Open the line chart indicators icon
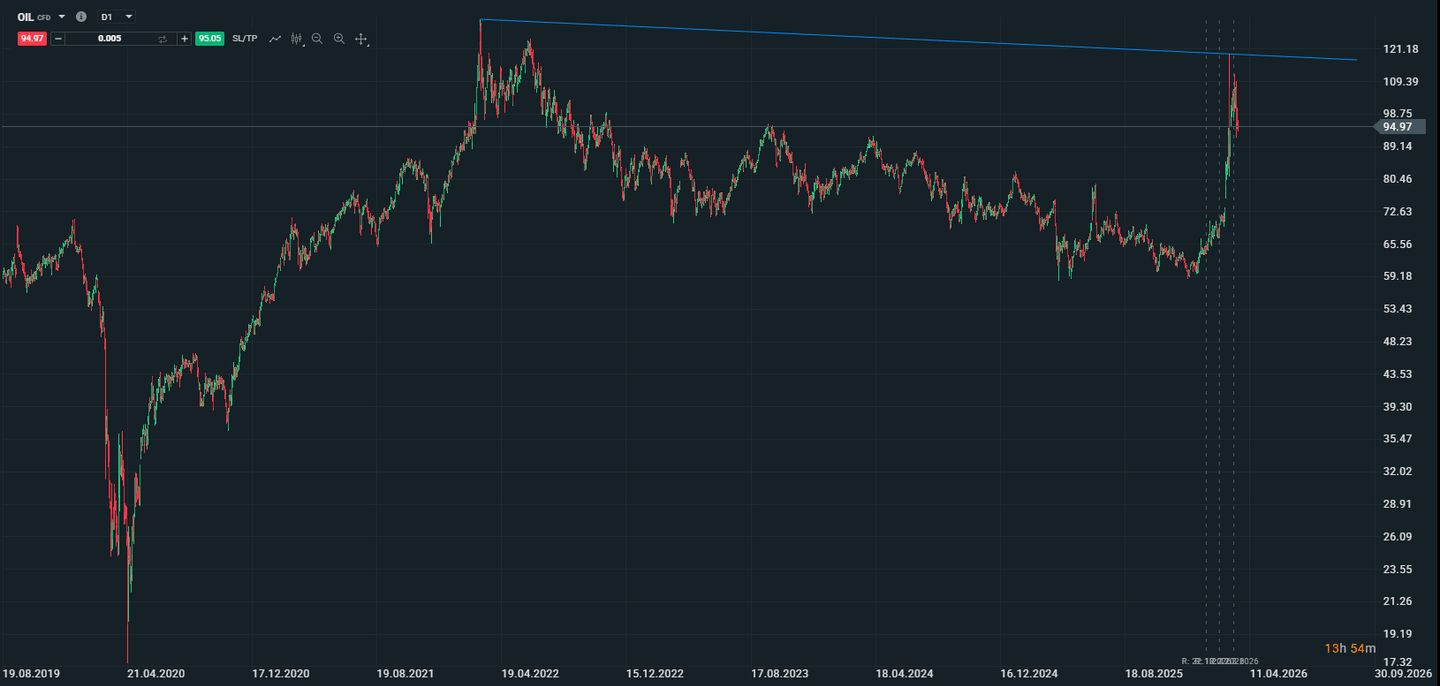The height and width of the screenshot is (686, 1440). click(275, 39)
